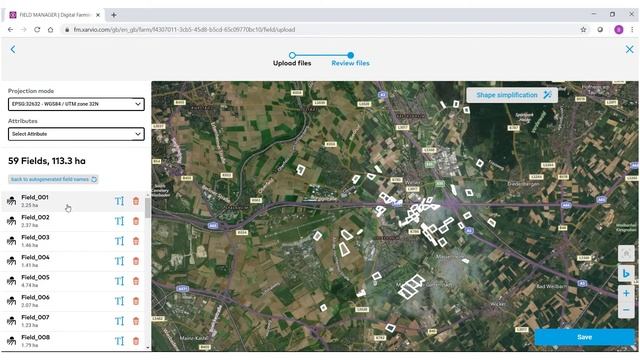640x360 pixels.
Task: Rename Field_005 using its text icon
Action: pos(119,281)
